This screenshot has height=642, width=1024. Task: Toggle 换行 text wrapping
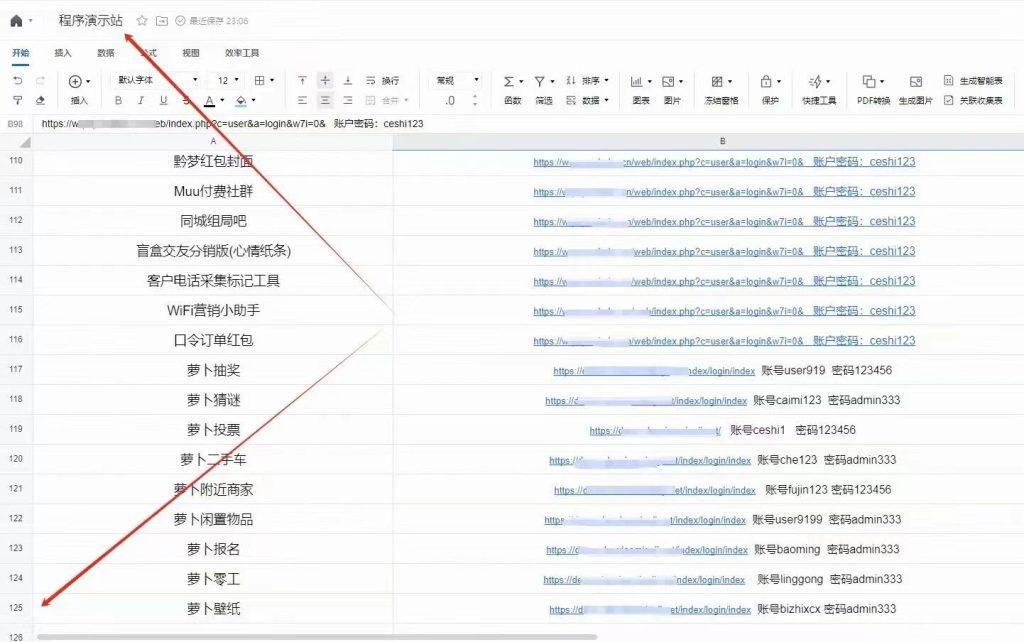(382, 80)
